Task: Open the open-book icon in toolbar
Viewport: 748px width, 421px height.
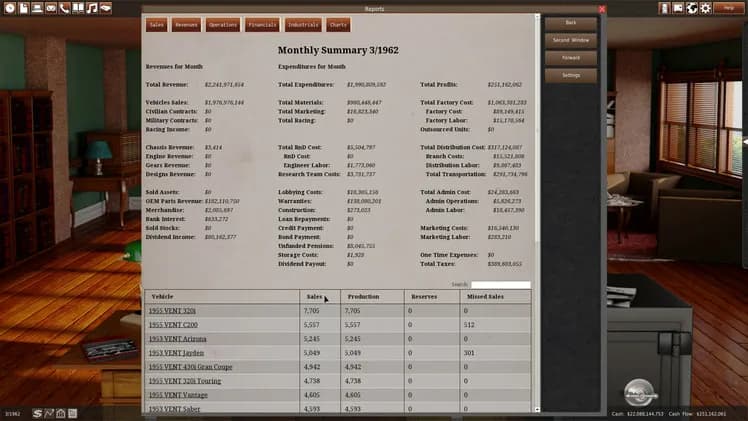Action: 78,8
